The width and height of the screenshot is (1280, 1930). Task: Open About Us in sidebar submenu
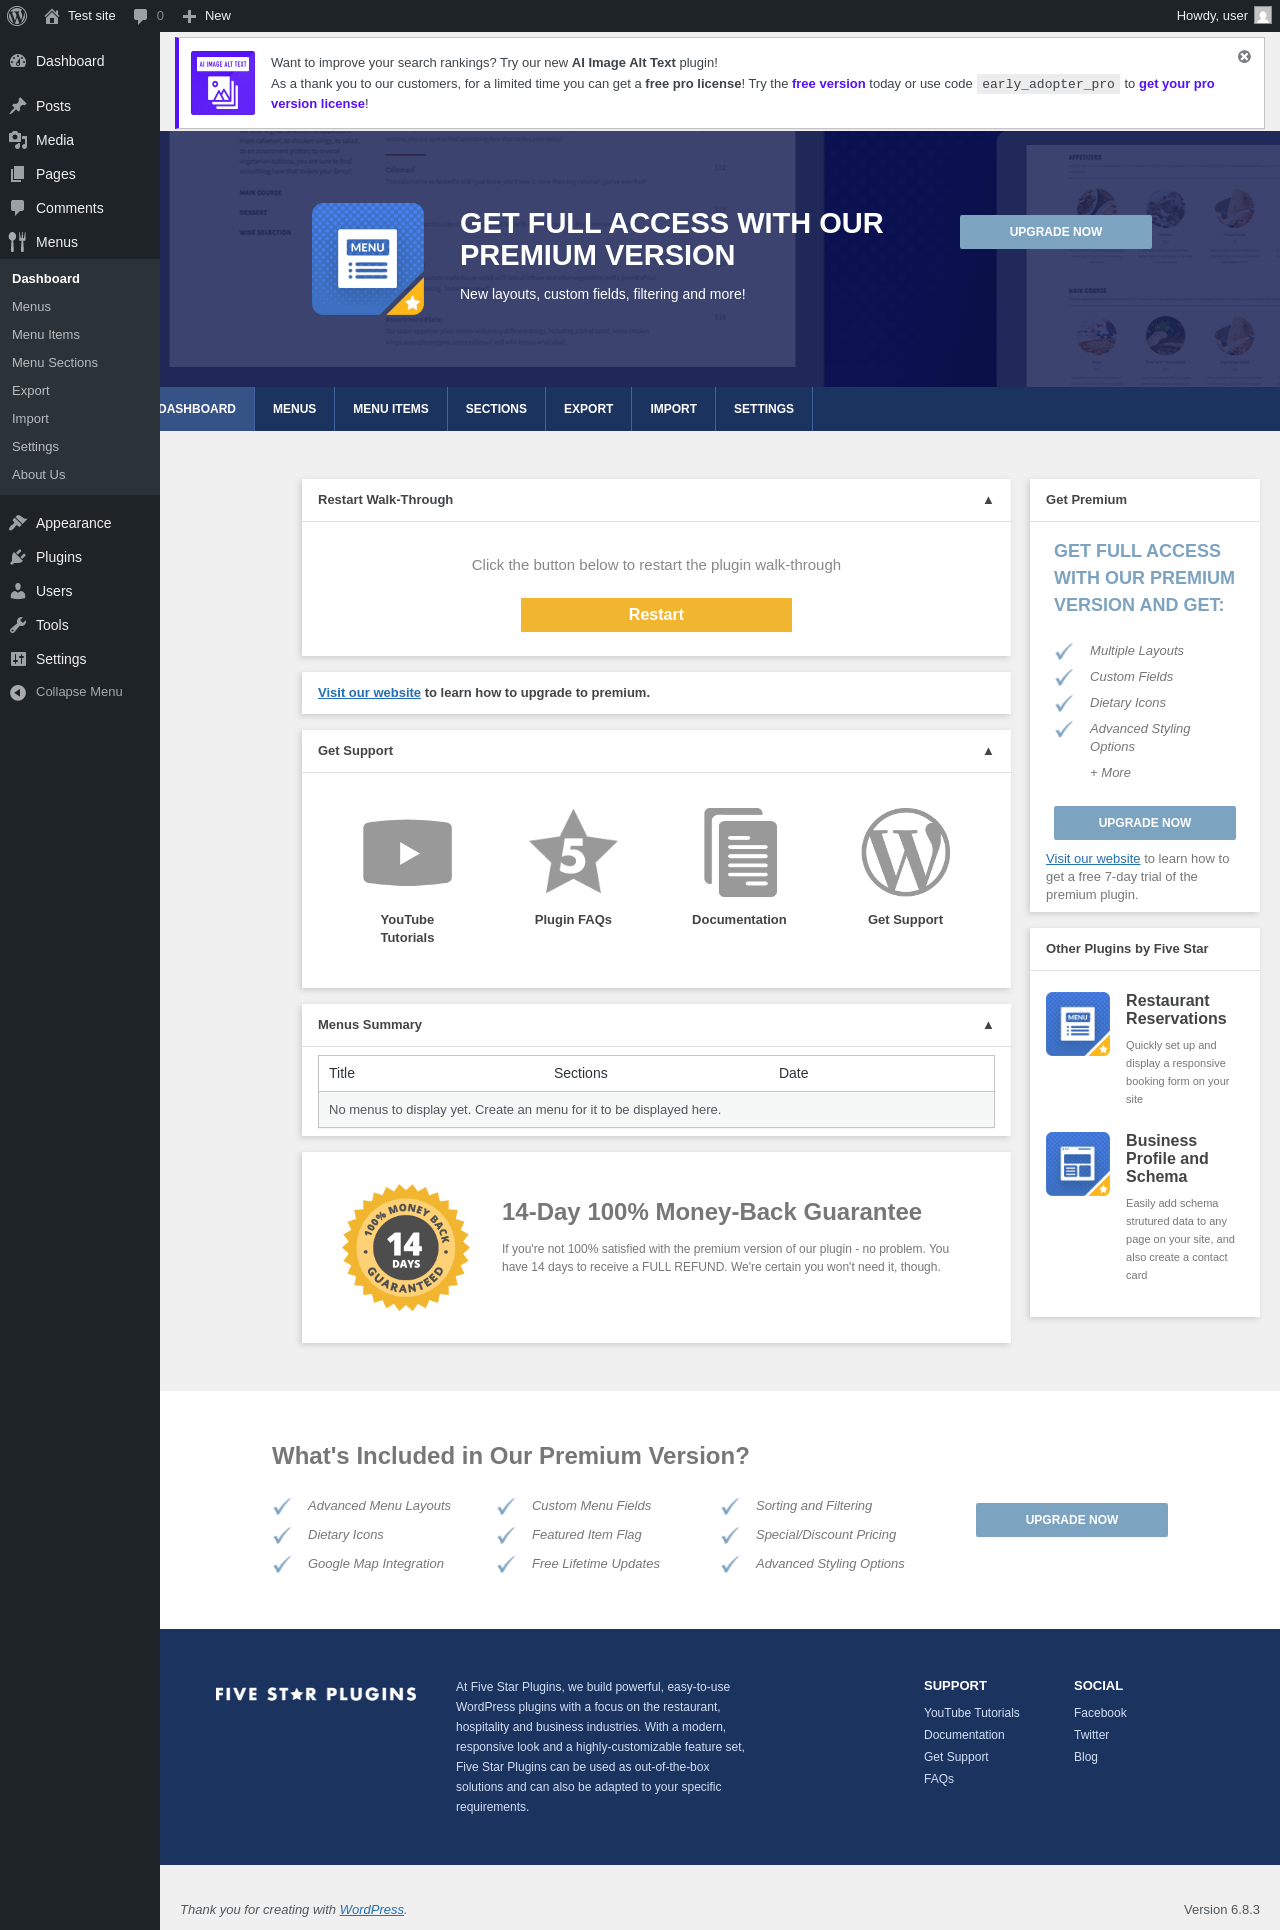(39, 475)
